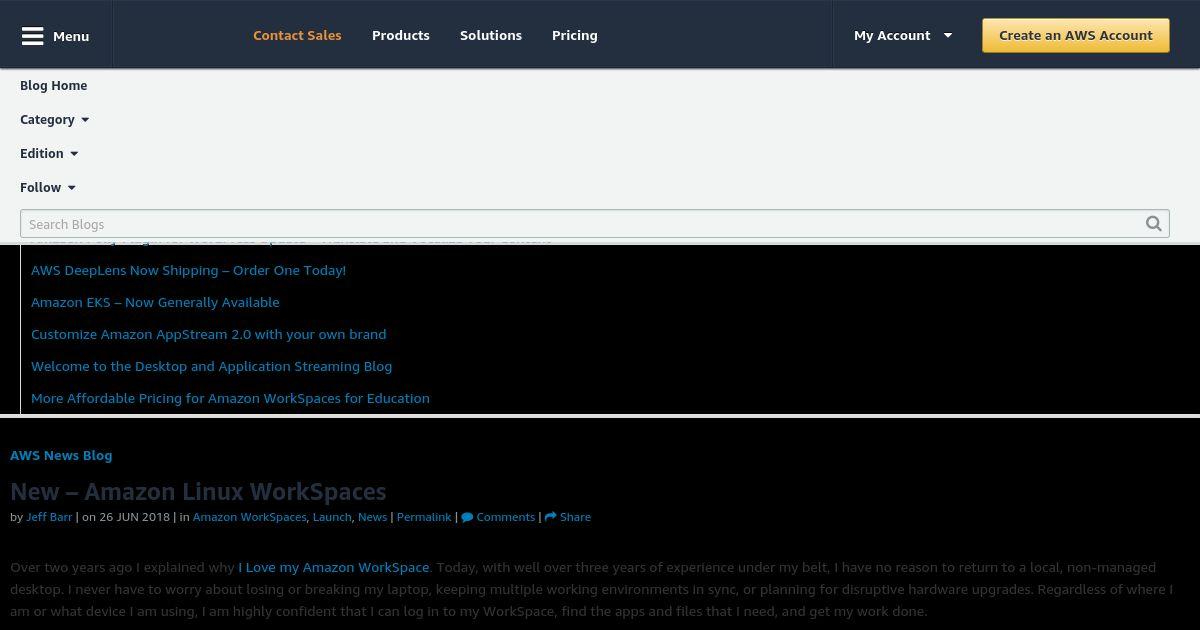
Task: Open the Pricing menu item
Action: 575,35
